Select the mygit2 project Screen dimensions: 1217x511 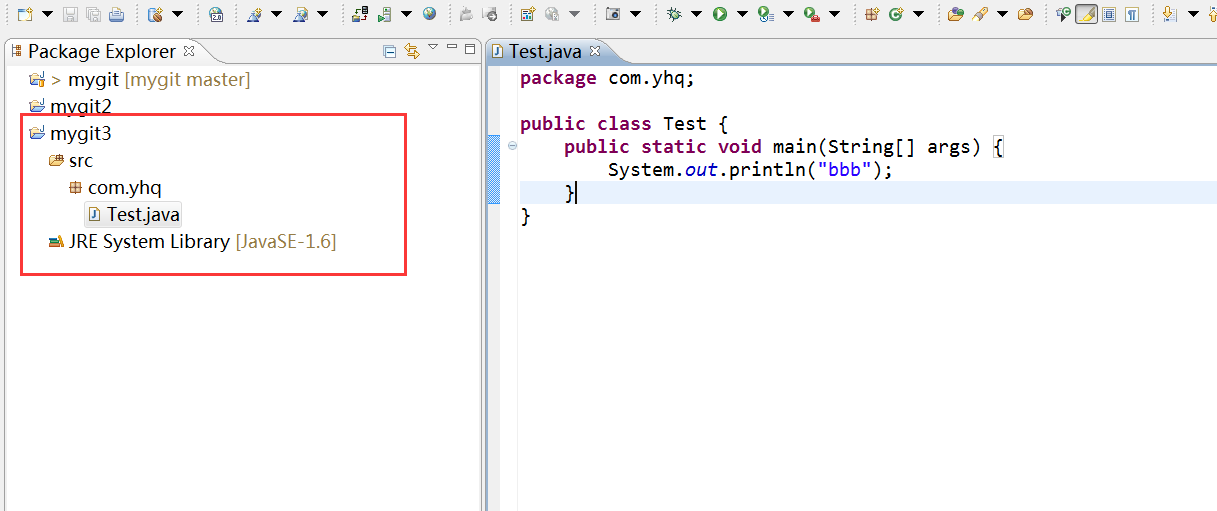(70, 106)
